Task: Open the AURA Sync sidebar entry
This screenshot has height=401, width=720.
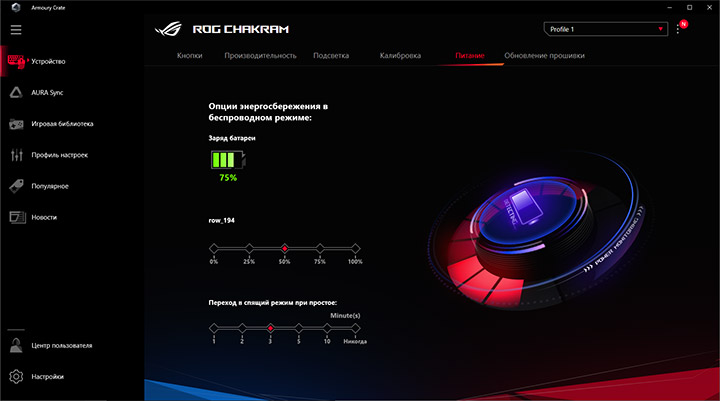Action: (47, 93)
